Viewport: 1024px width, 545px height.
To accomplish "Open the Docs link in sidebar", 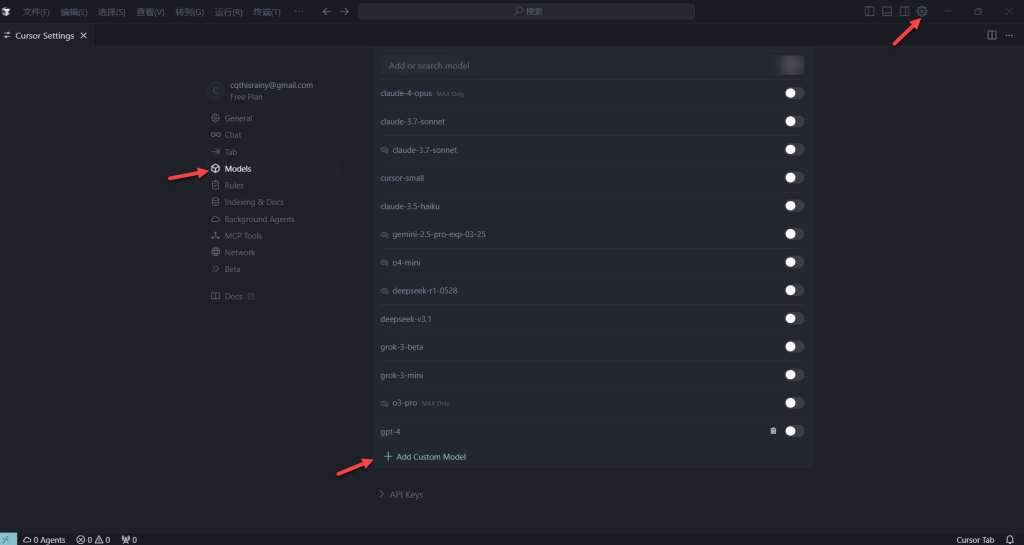I will (x=233, y=296).
